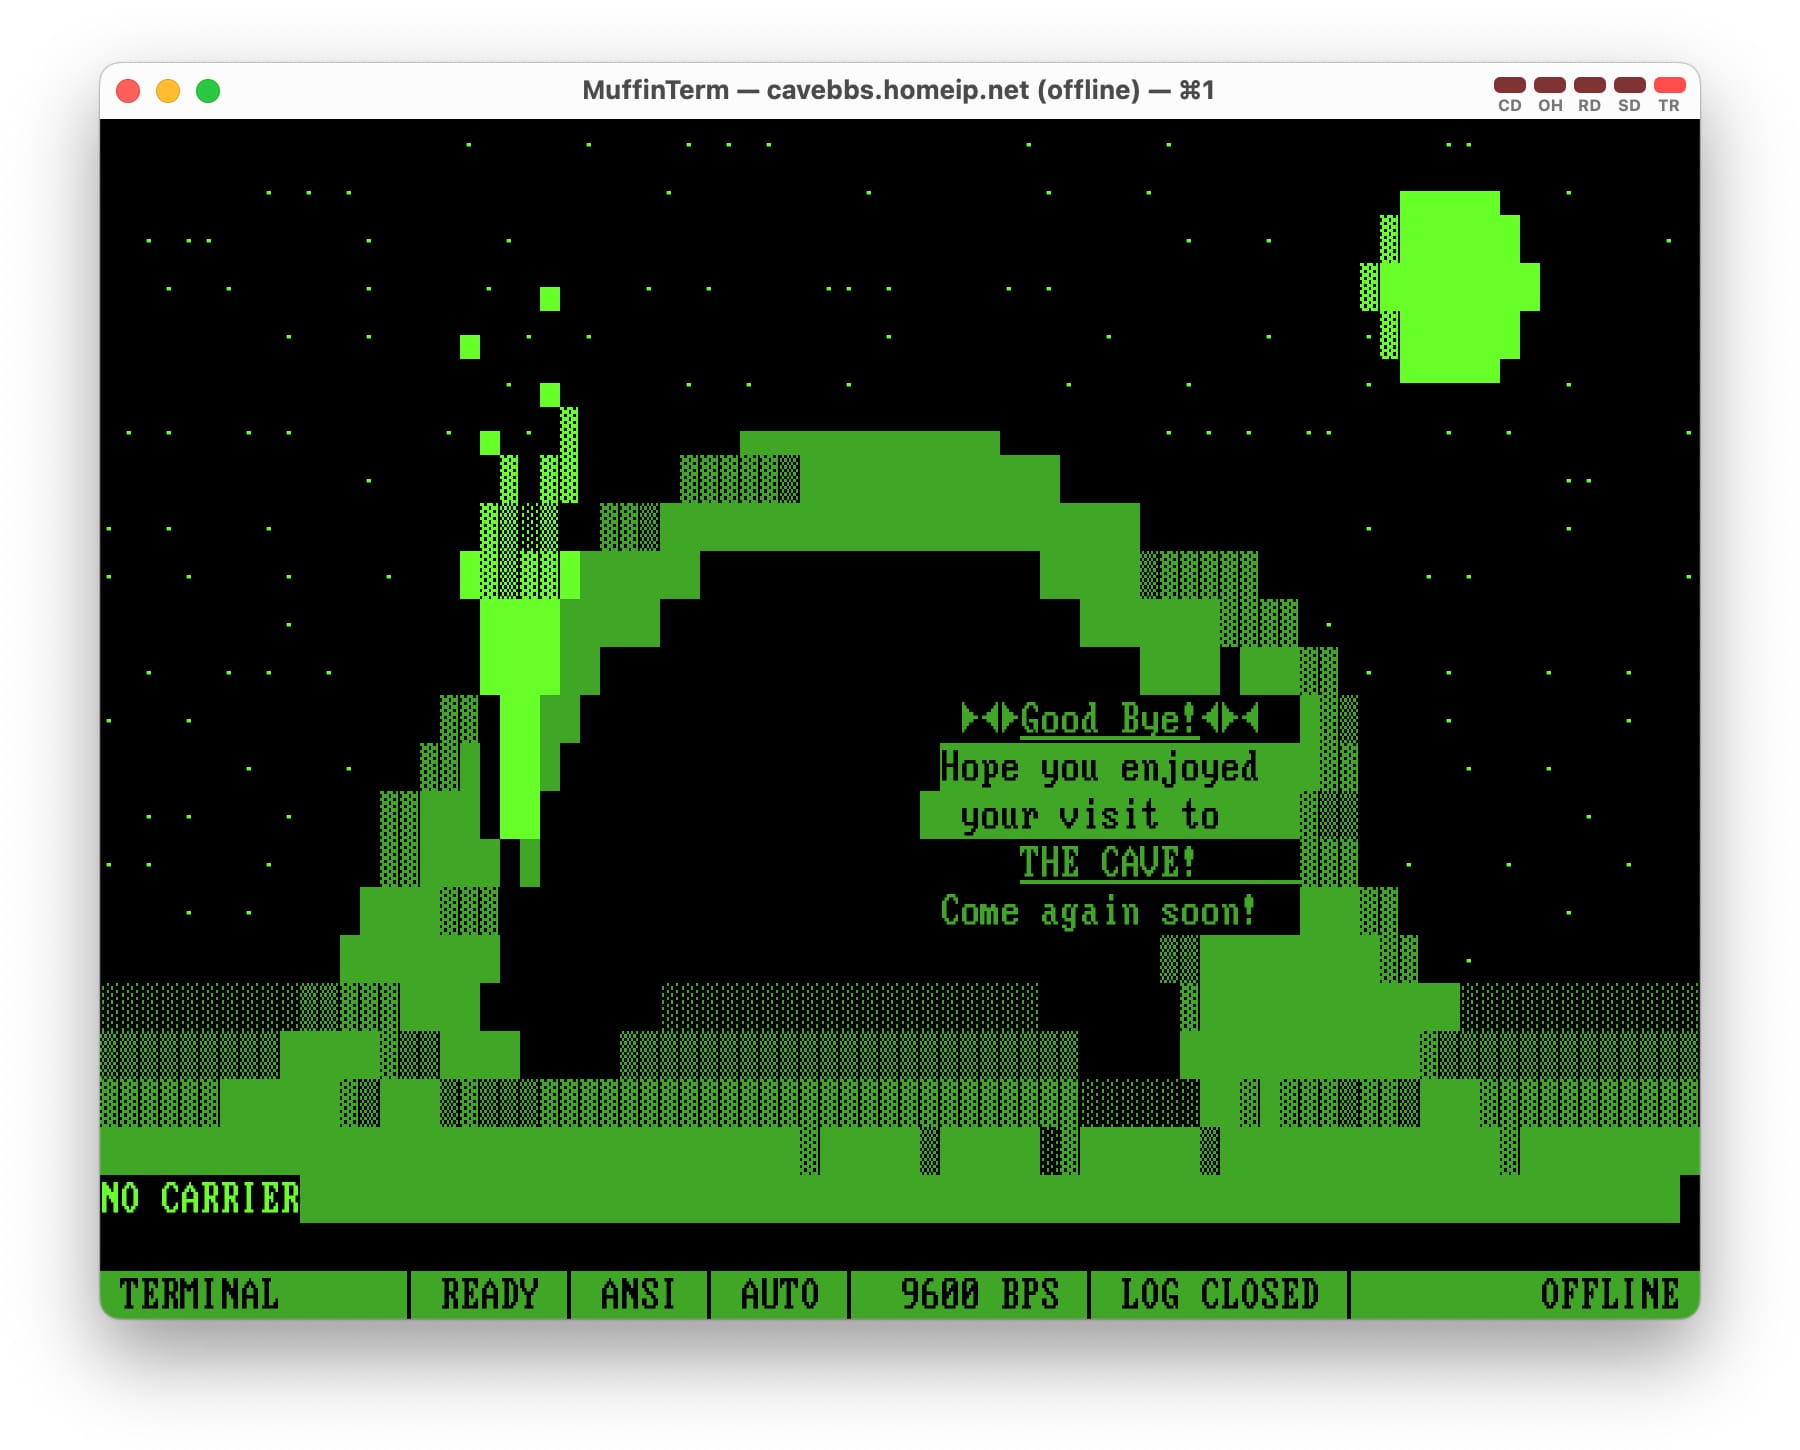Click the underlined THE CAVE! text
The image size is (1800, 1450).
tap(1107, 862)
